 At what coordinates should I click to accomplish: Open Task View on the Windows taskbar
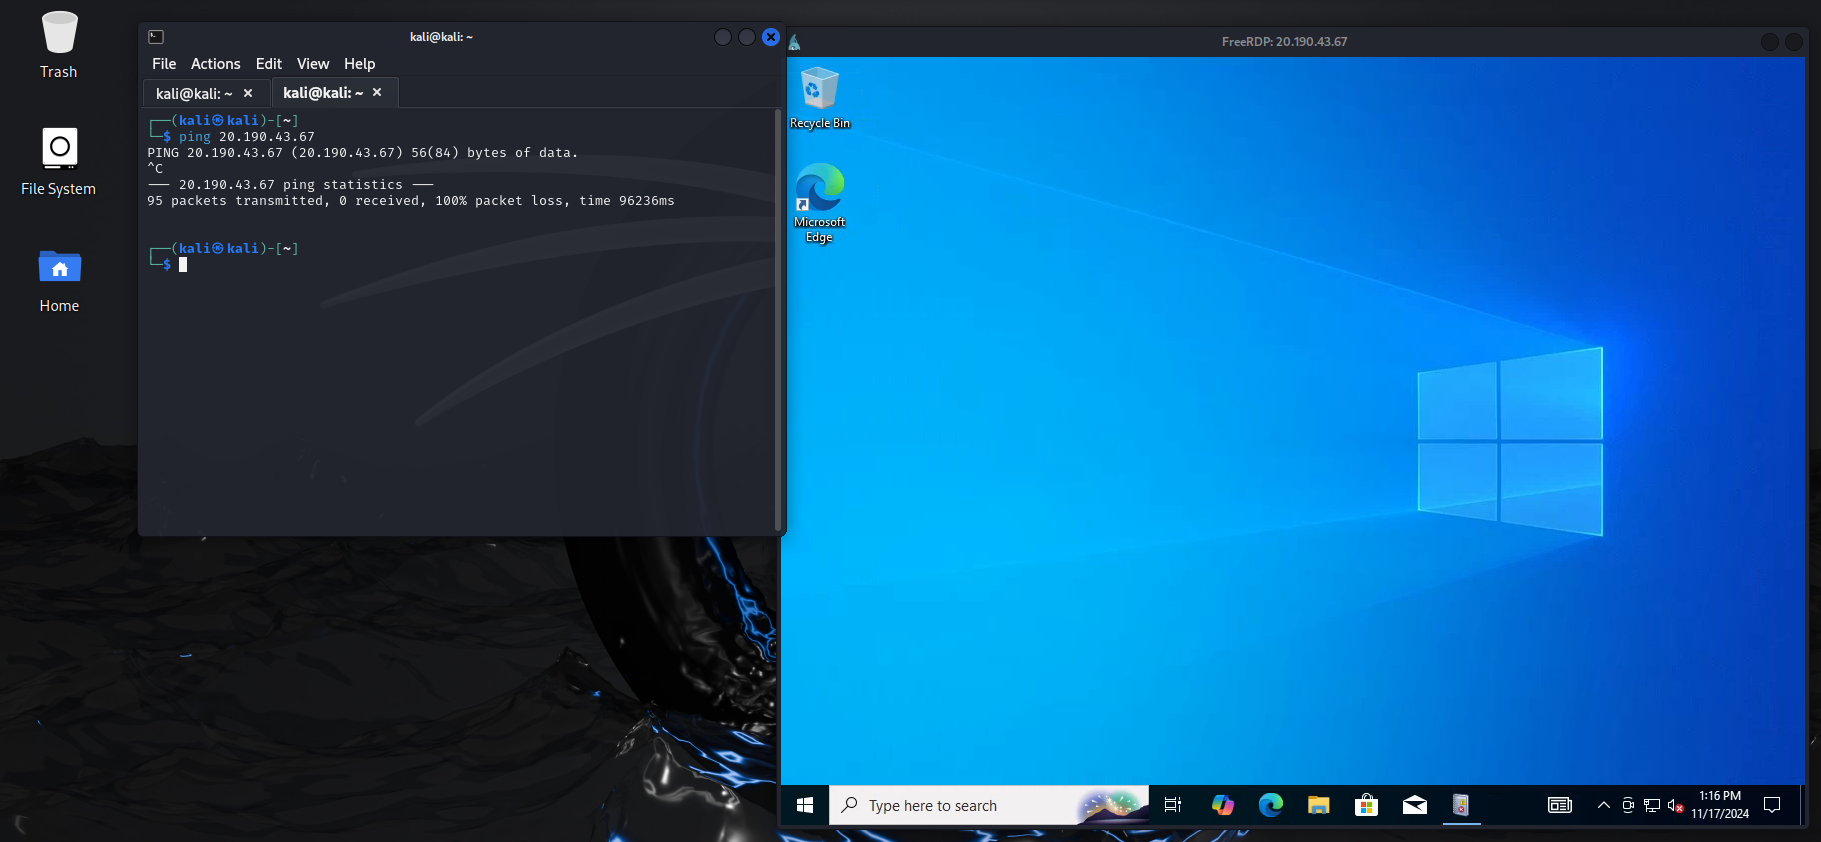coord(1173,805)
